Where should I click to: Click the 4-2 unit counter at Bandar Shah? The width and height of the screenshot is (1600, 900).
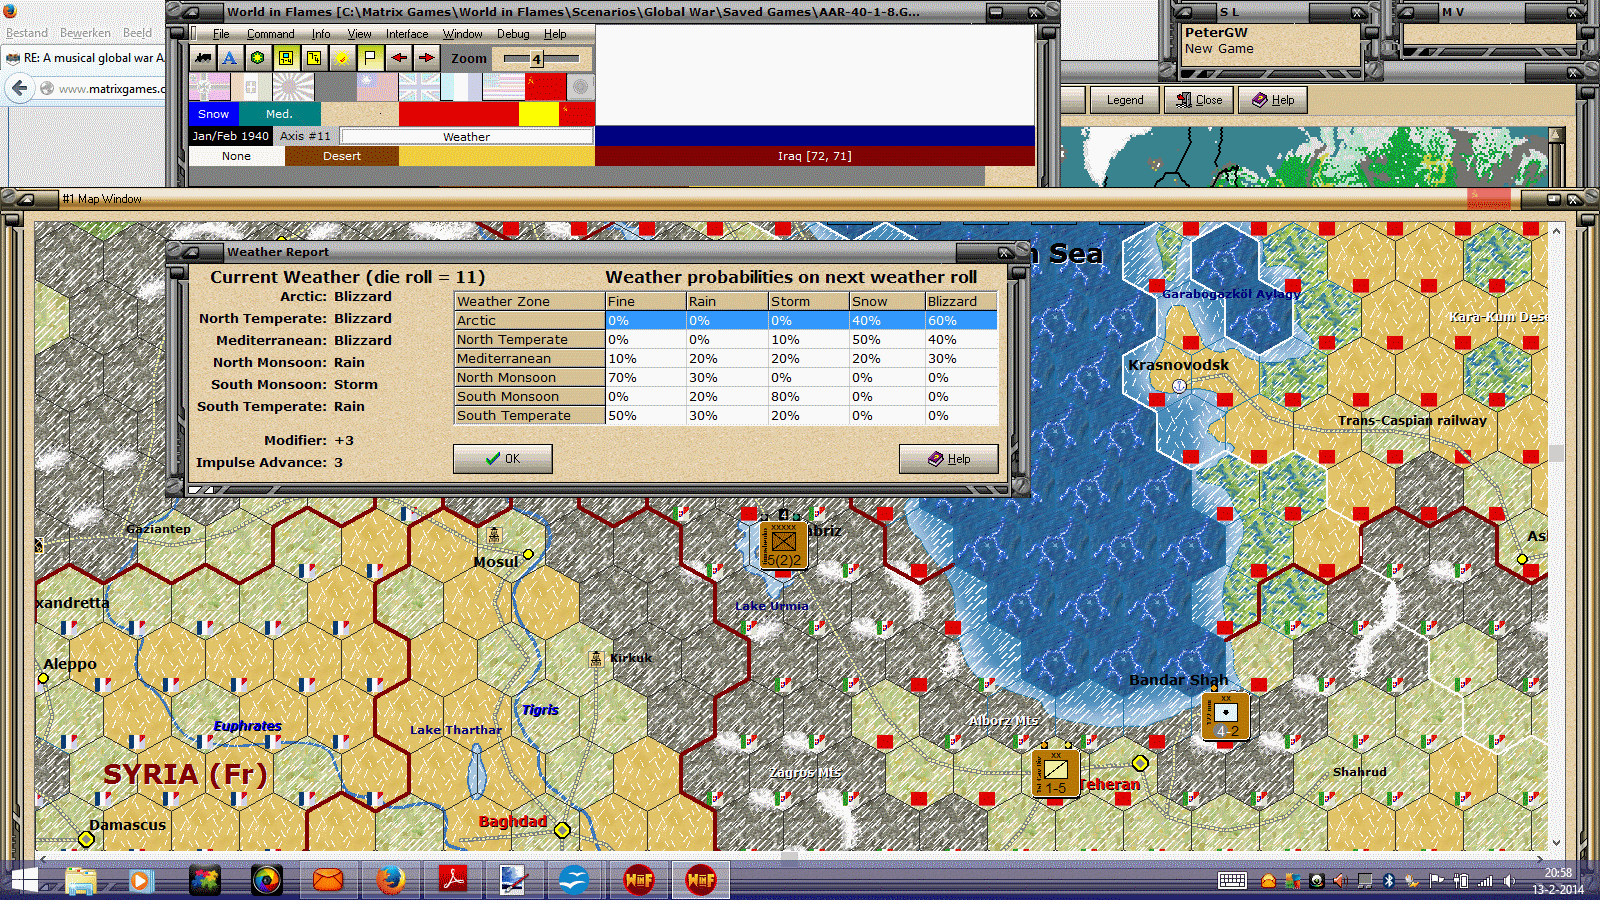tap(1225, 716)
